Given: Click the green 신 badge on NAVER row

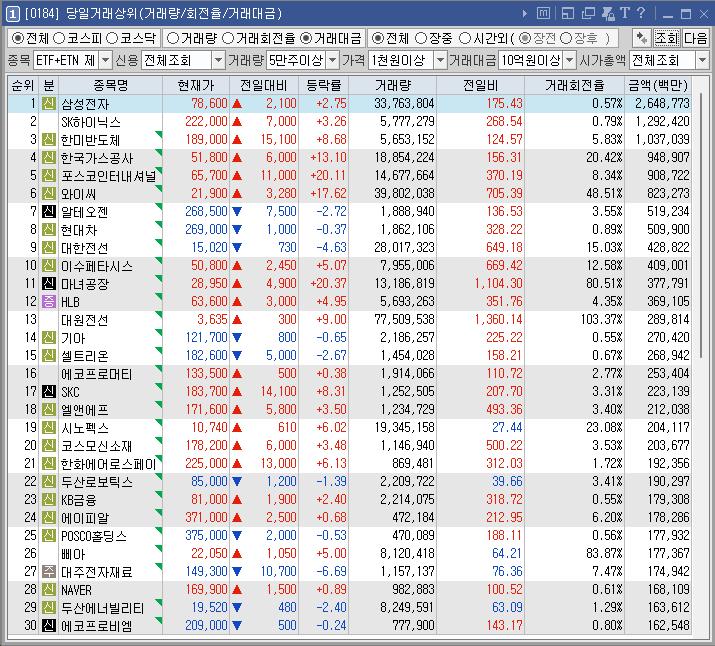Looking at the screenshot, I should pyautogui.click(x=48, y=589).
